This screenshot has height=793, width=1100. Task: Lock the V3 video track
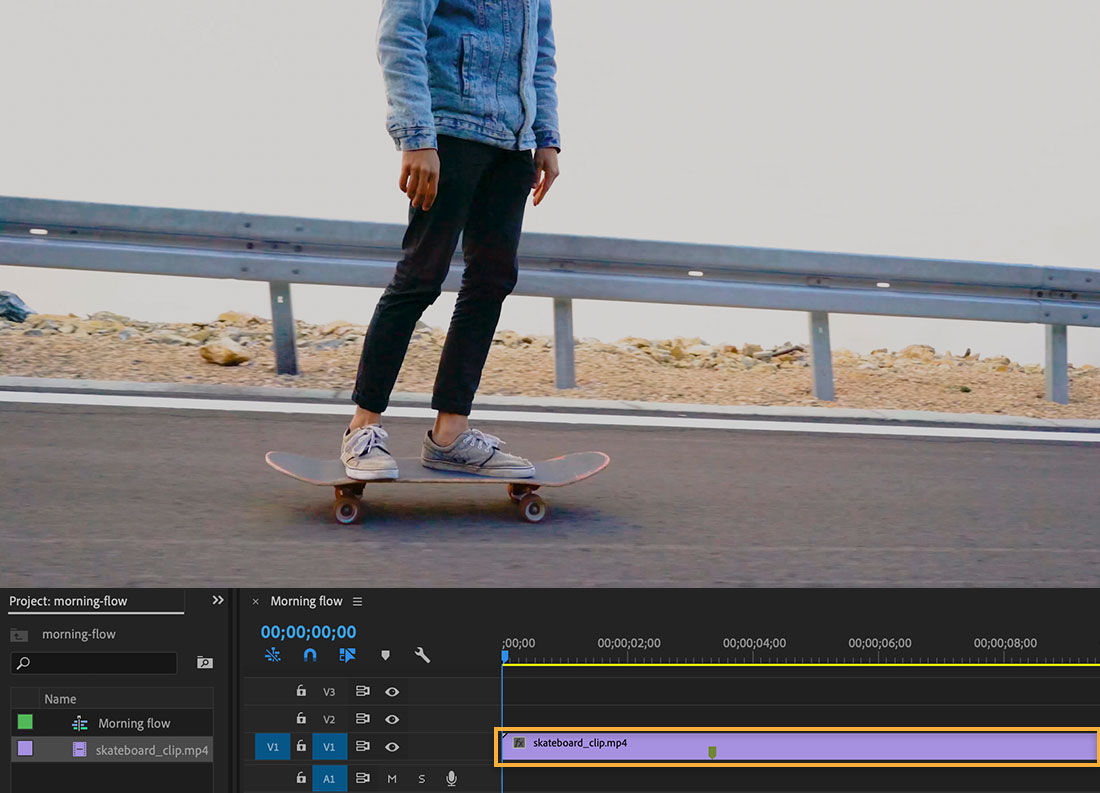[x=301, y=692]
